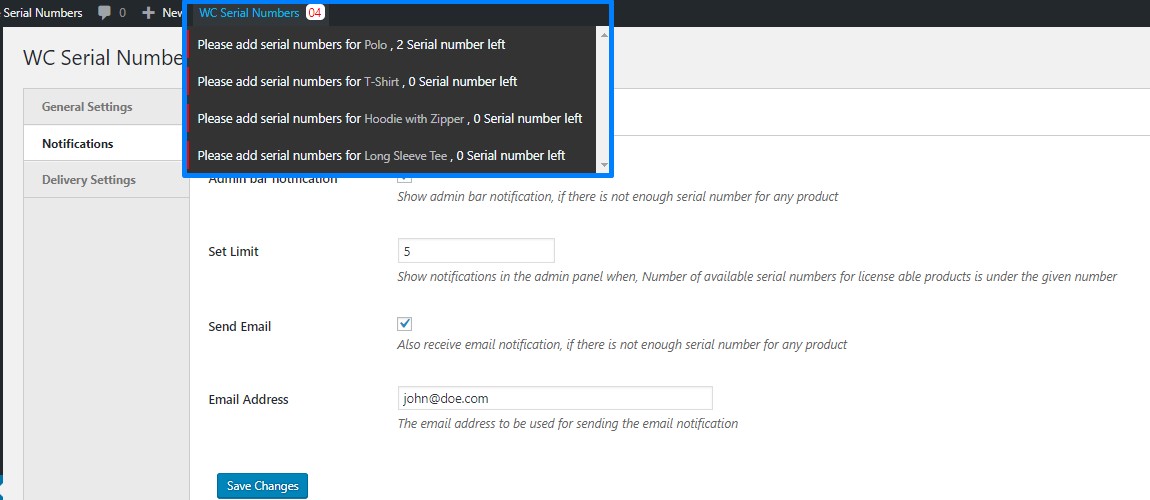Screen dimensions: 1150x500
Task: Click the Hoodie with Zipper product link
Action: click(x=414, y=118)
